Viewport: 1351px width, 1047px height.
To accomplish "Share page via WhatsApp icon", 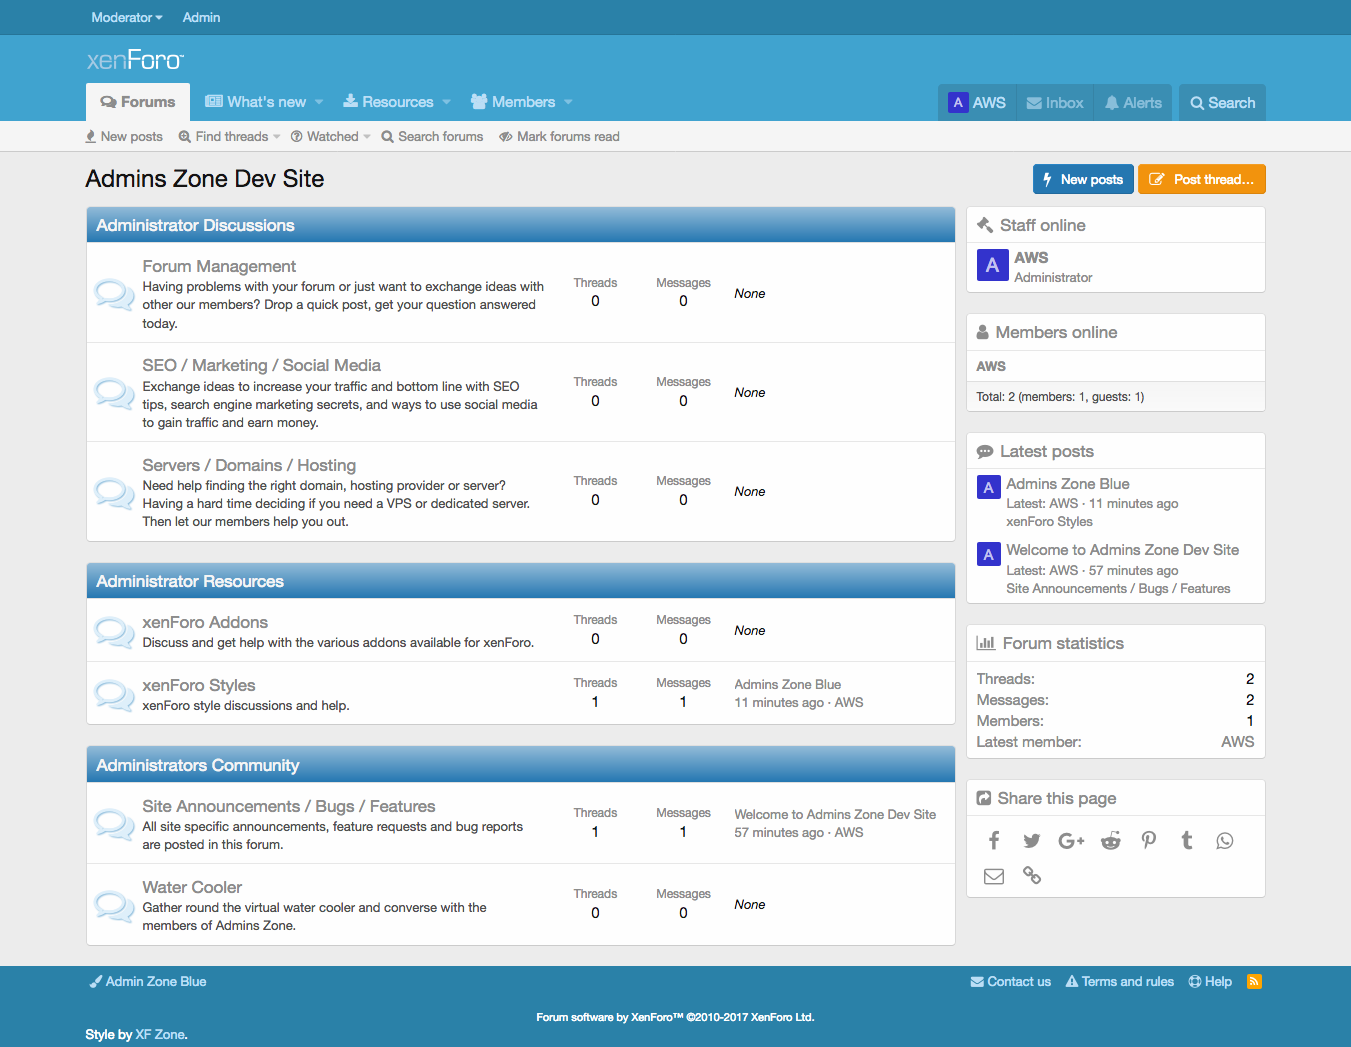I will (1225, 841).
